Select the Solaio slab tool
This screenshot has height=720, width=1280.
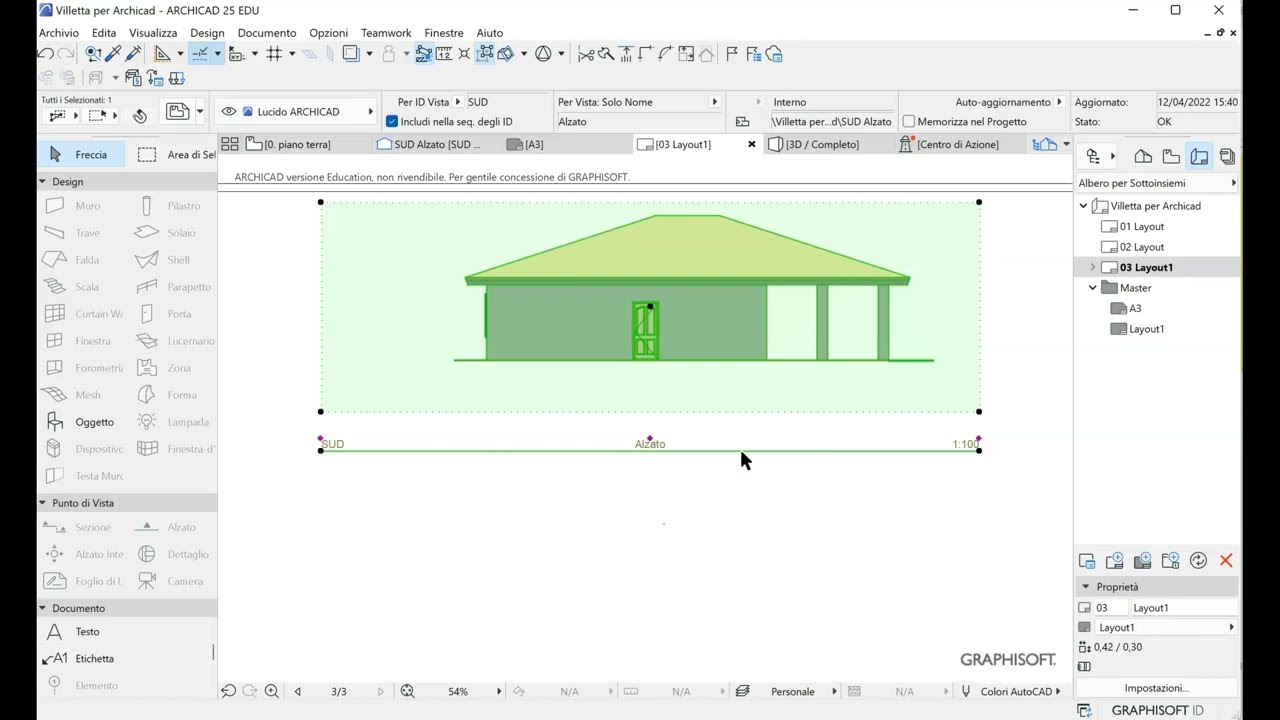(x=172, y=233)
